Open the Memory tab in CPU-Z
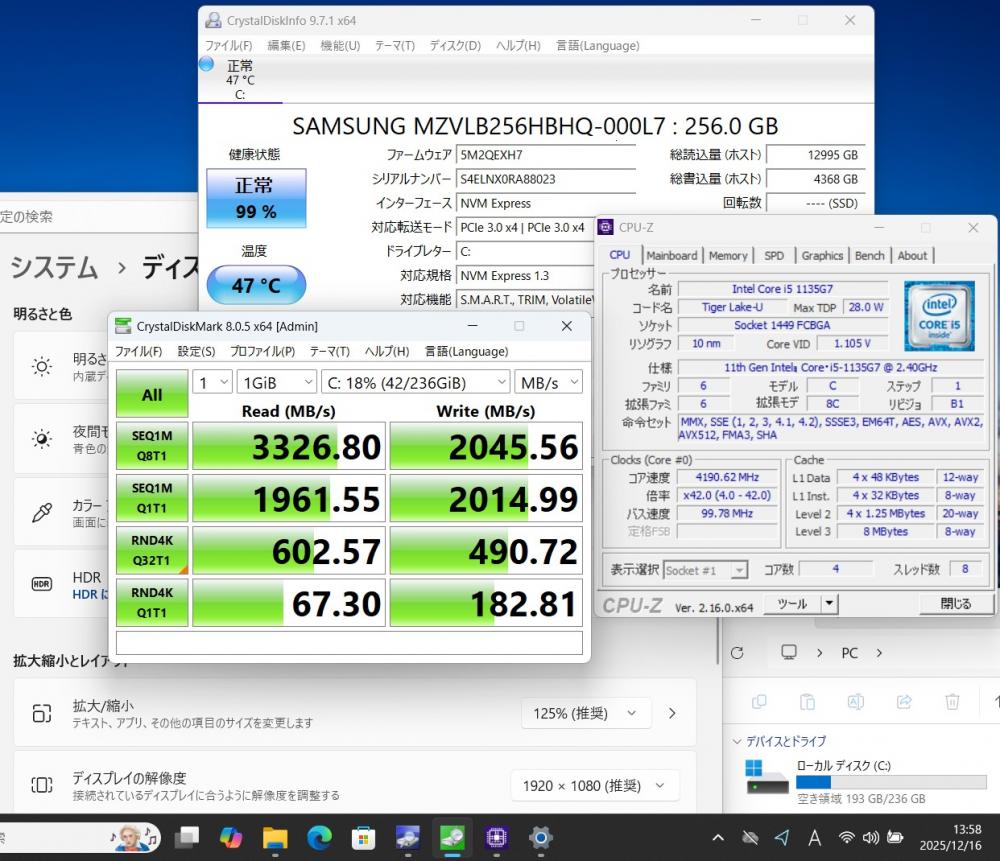 [728, 255]
